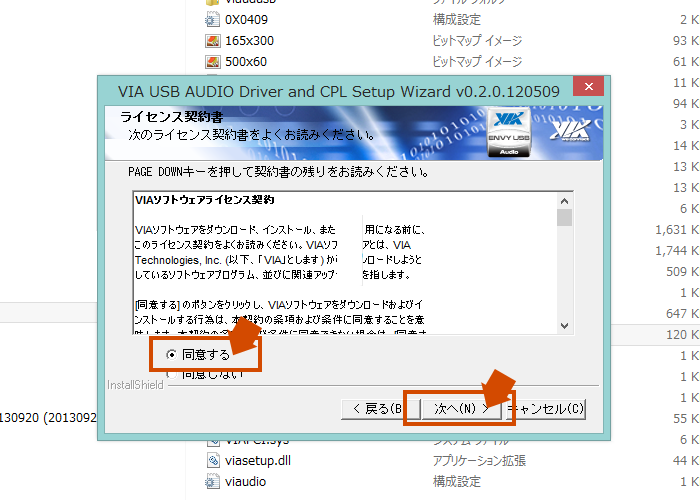700x500 pixels.
Task: Click the icon of the 0X0409 configuration file
Action: [x=212, y=20]
